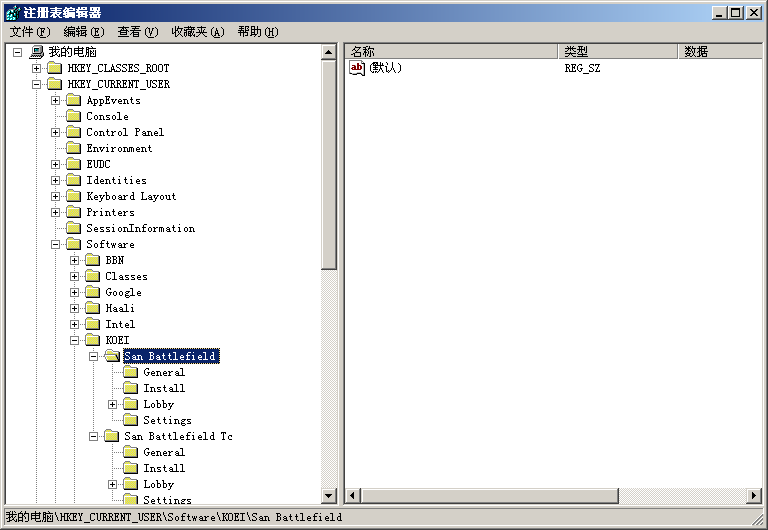Click the Google key folder icon

tap(92, 292)
